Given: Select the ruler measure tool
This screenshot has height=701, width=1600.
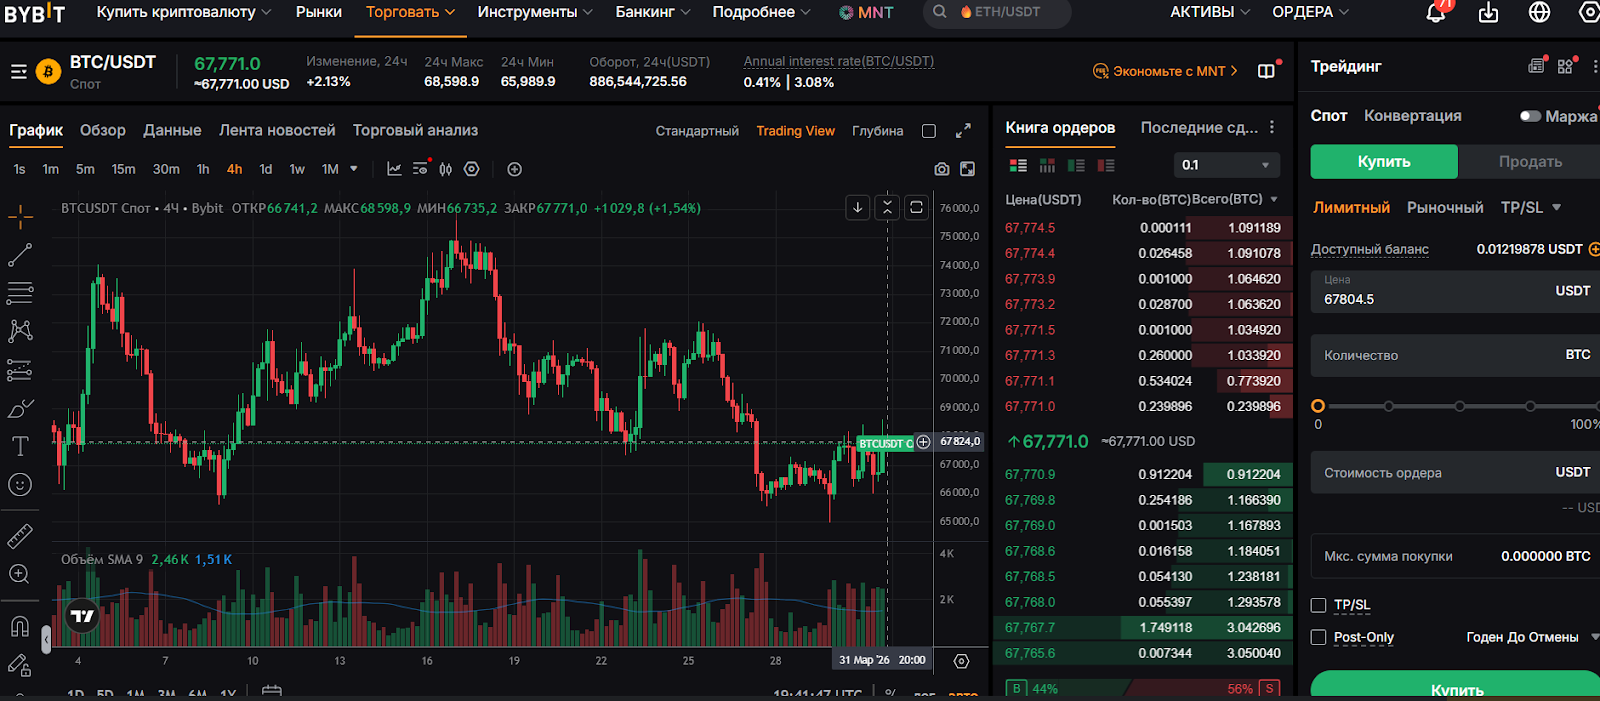Looking at the screenshot, I should click(20, 536).
